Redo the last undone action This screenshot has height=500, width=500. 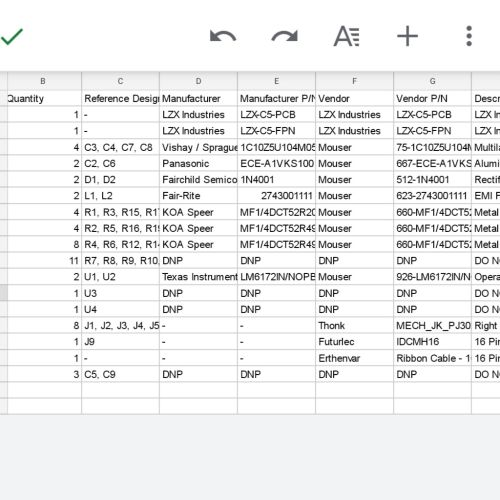[x=285, y=36]
